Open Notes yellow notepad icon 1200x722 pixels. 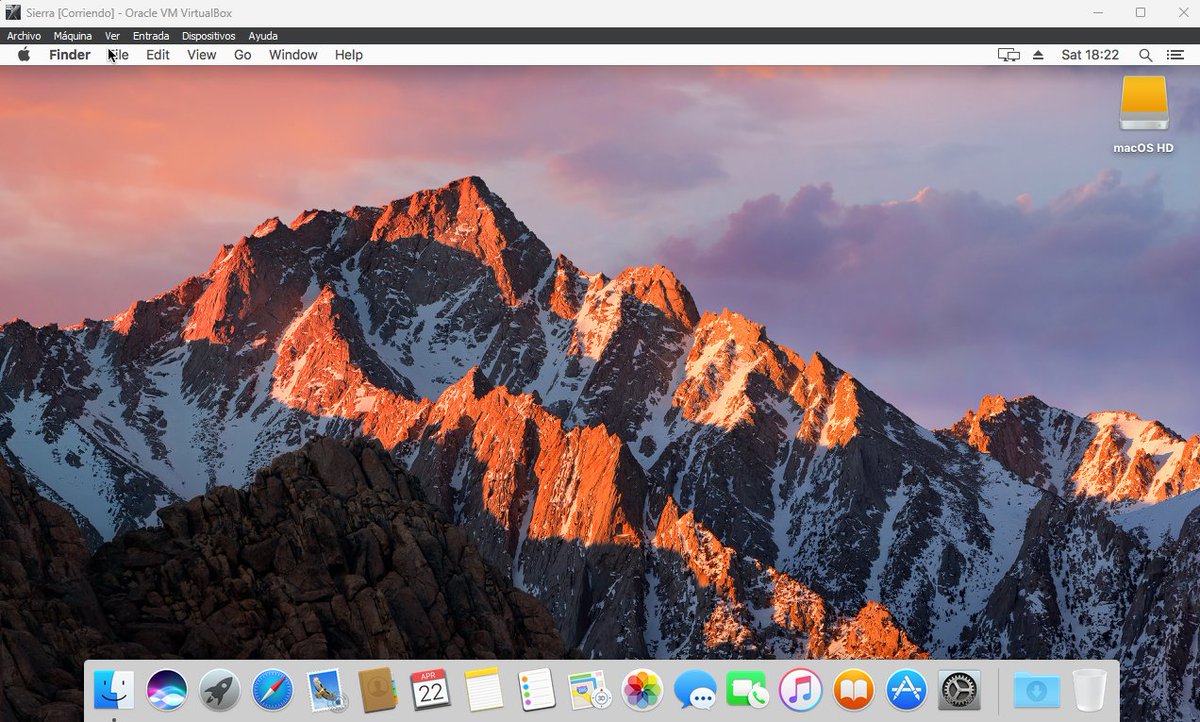coord(483,690)
